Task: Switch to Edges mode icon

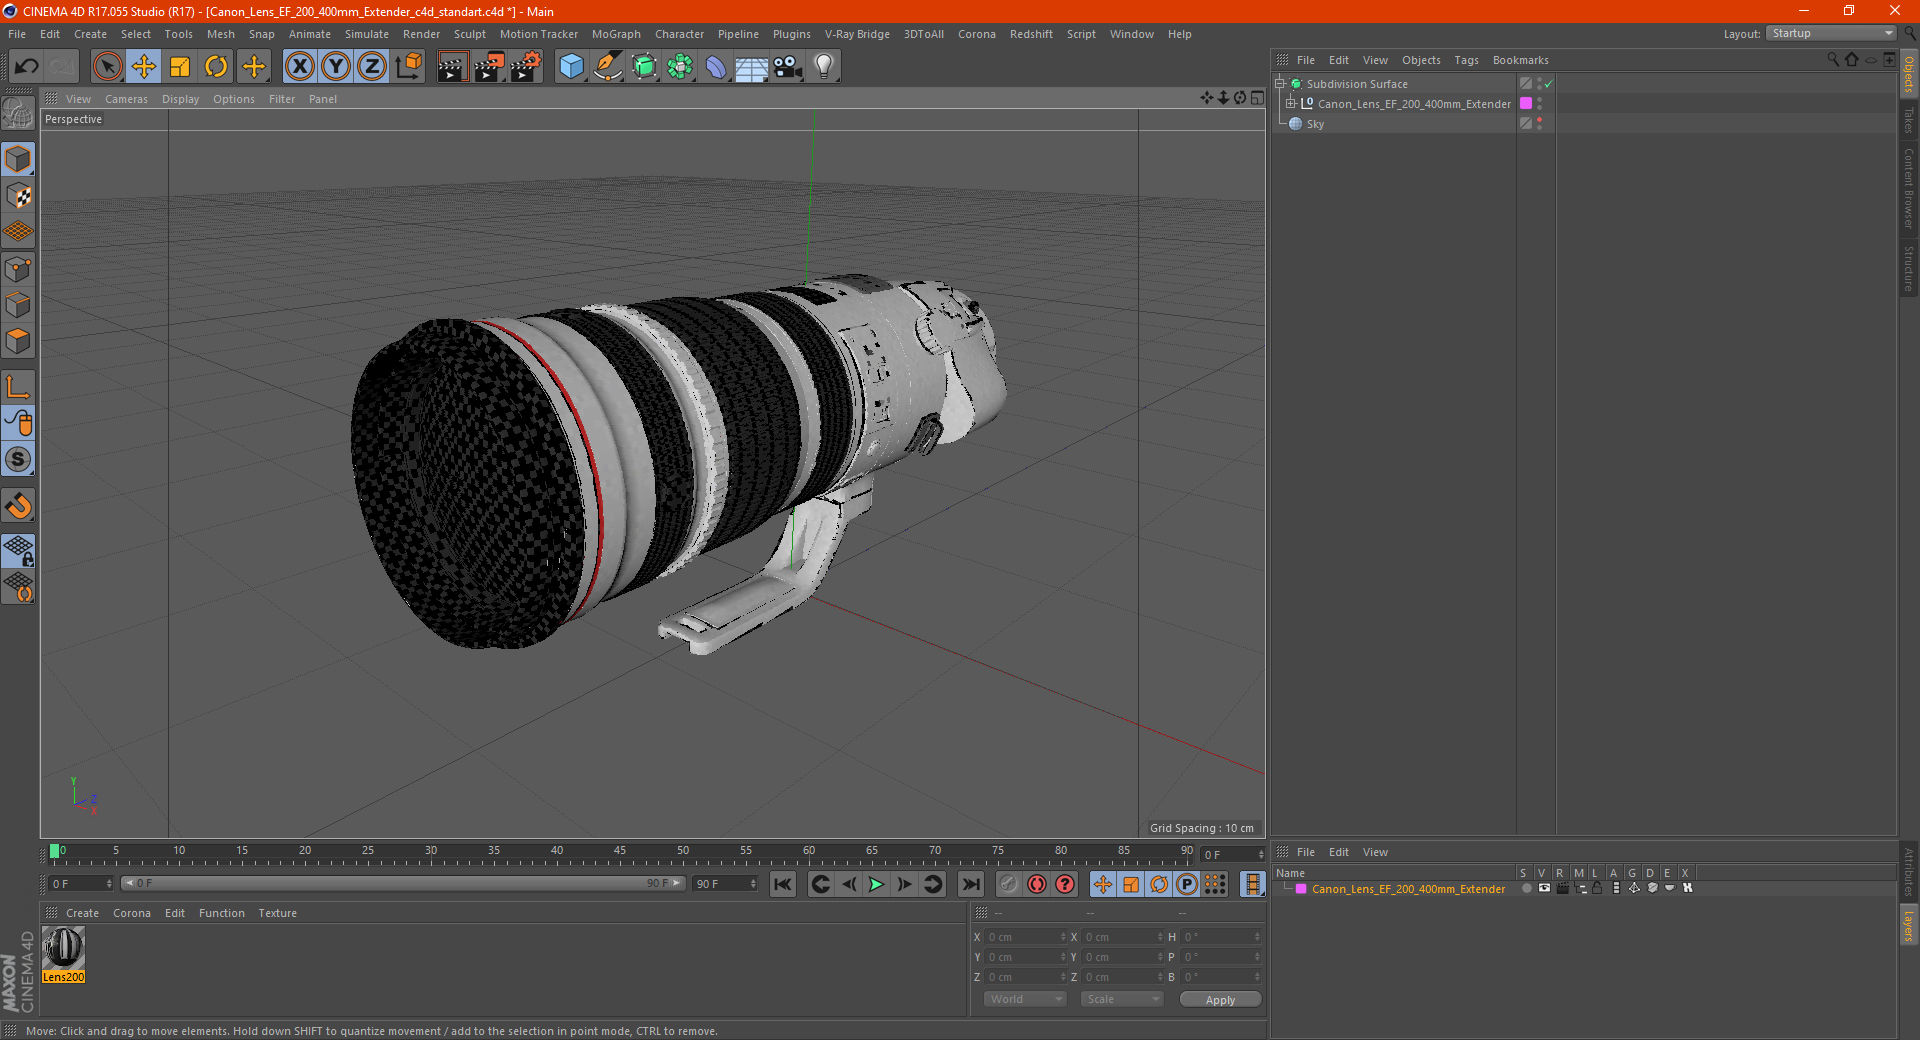Action: tap(18, 305)
